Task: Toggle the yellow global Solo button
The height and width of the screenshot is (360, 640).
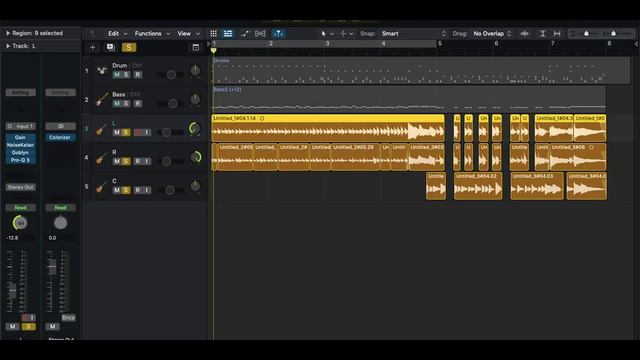Action: pyautogui.click(x=129, y=47)
